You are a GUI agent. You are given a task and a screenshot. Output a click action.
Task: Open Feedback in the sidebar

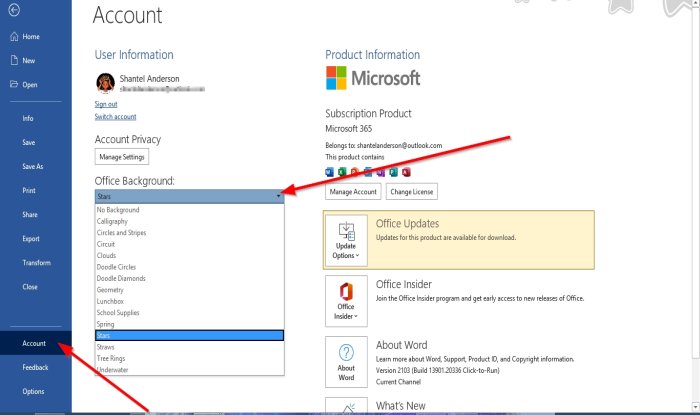pos(35,367)
